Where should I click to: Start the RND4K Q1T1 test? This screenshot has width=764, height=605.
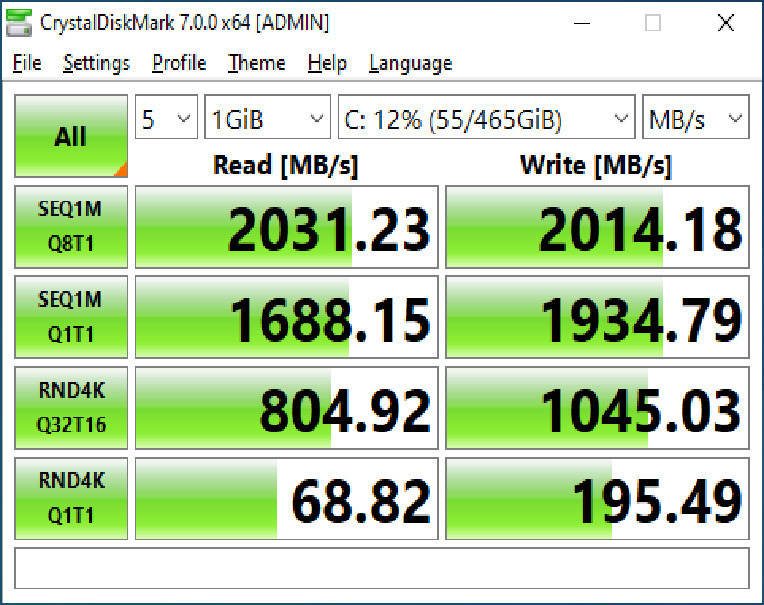coord(71,498)
